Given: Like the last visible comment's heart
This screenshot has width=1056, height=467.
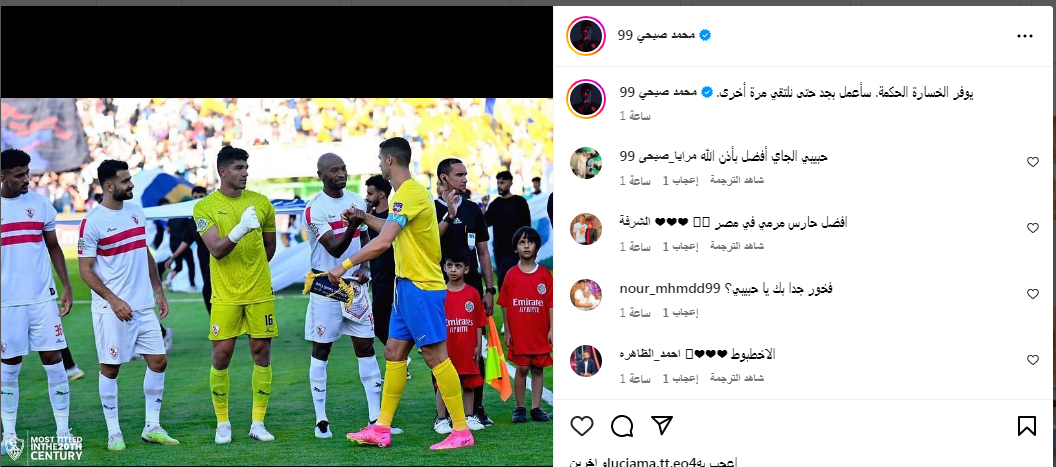Looking at the screenshot, I should (1032, 360).
